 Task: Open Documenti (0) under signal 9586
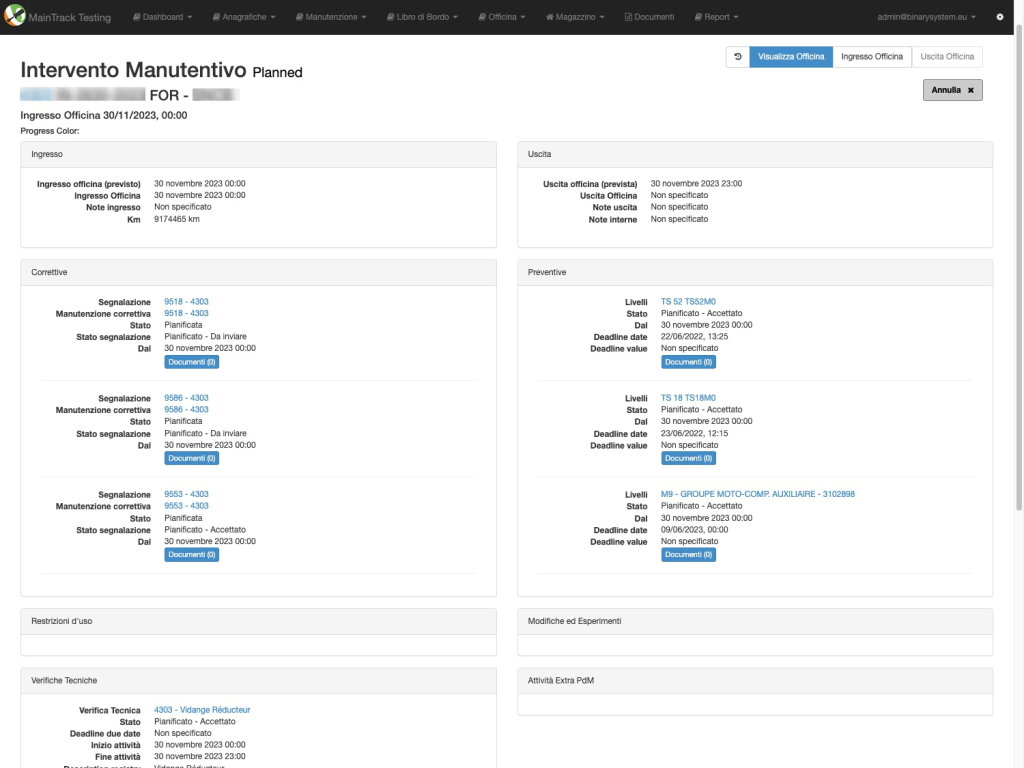point(191,458)
